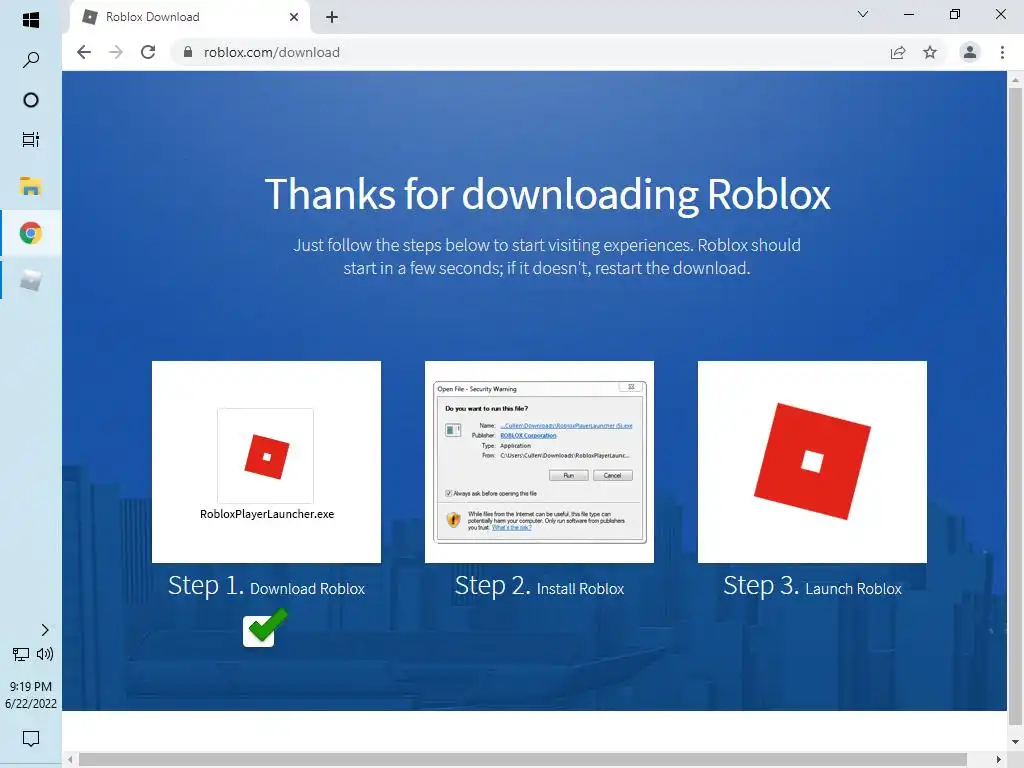1024x768 pixels.
Task: Click the scrollbar up arrow
Action: click(x=1015, y=80)
